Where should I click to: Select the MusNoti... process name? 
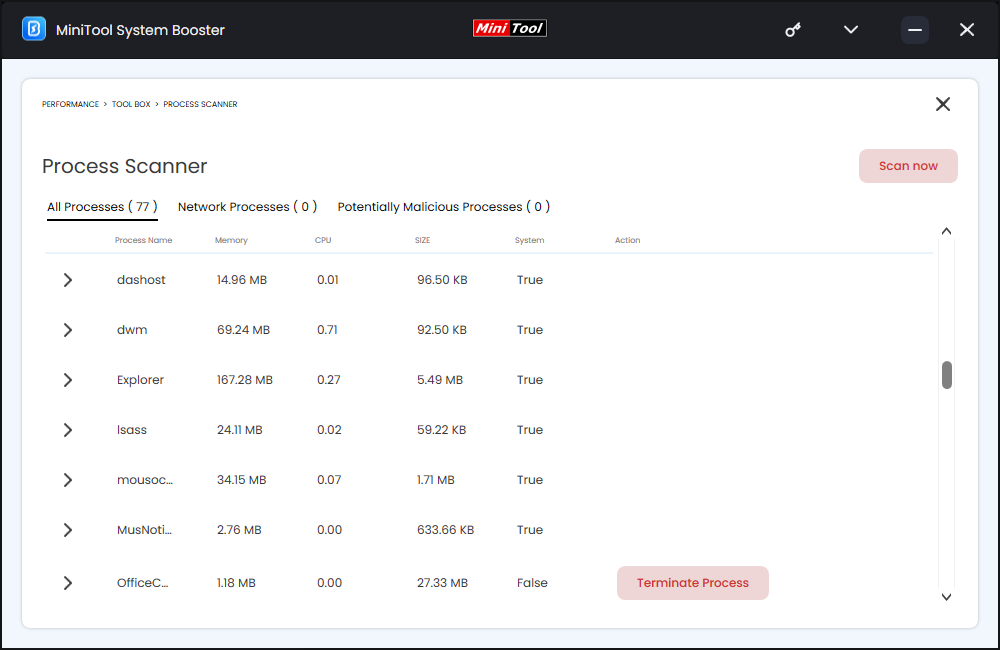[144, 529]
